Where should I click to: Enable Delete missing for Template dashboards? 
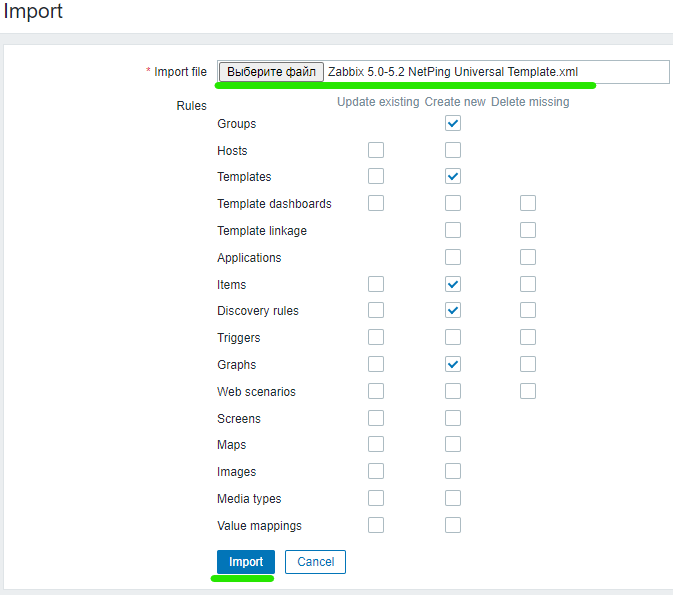point(528,203)
